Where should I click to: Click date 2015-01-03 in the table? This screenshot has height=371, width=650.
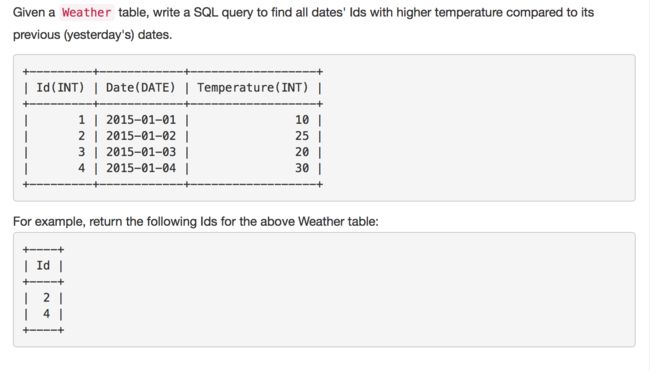tap(141, 152)
